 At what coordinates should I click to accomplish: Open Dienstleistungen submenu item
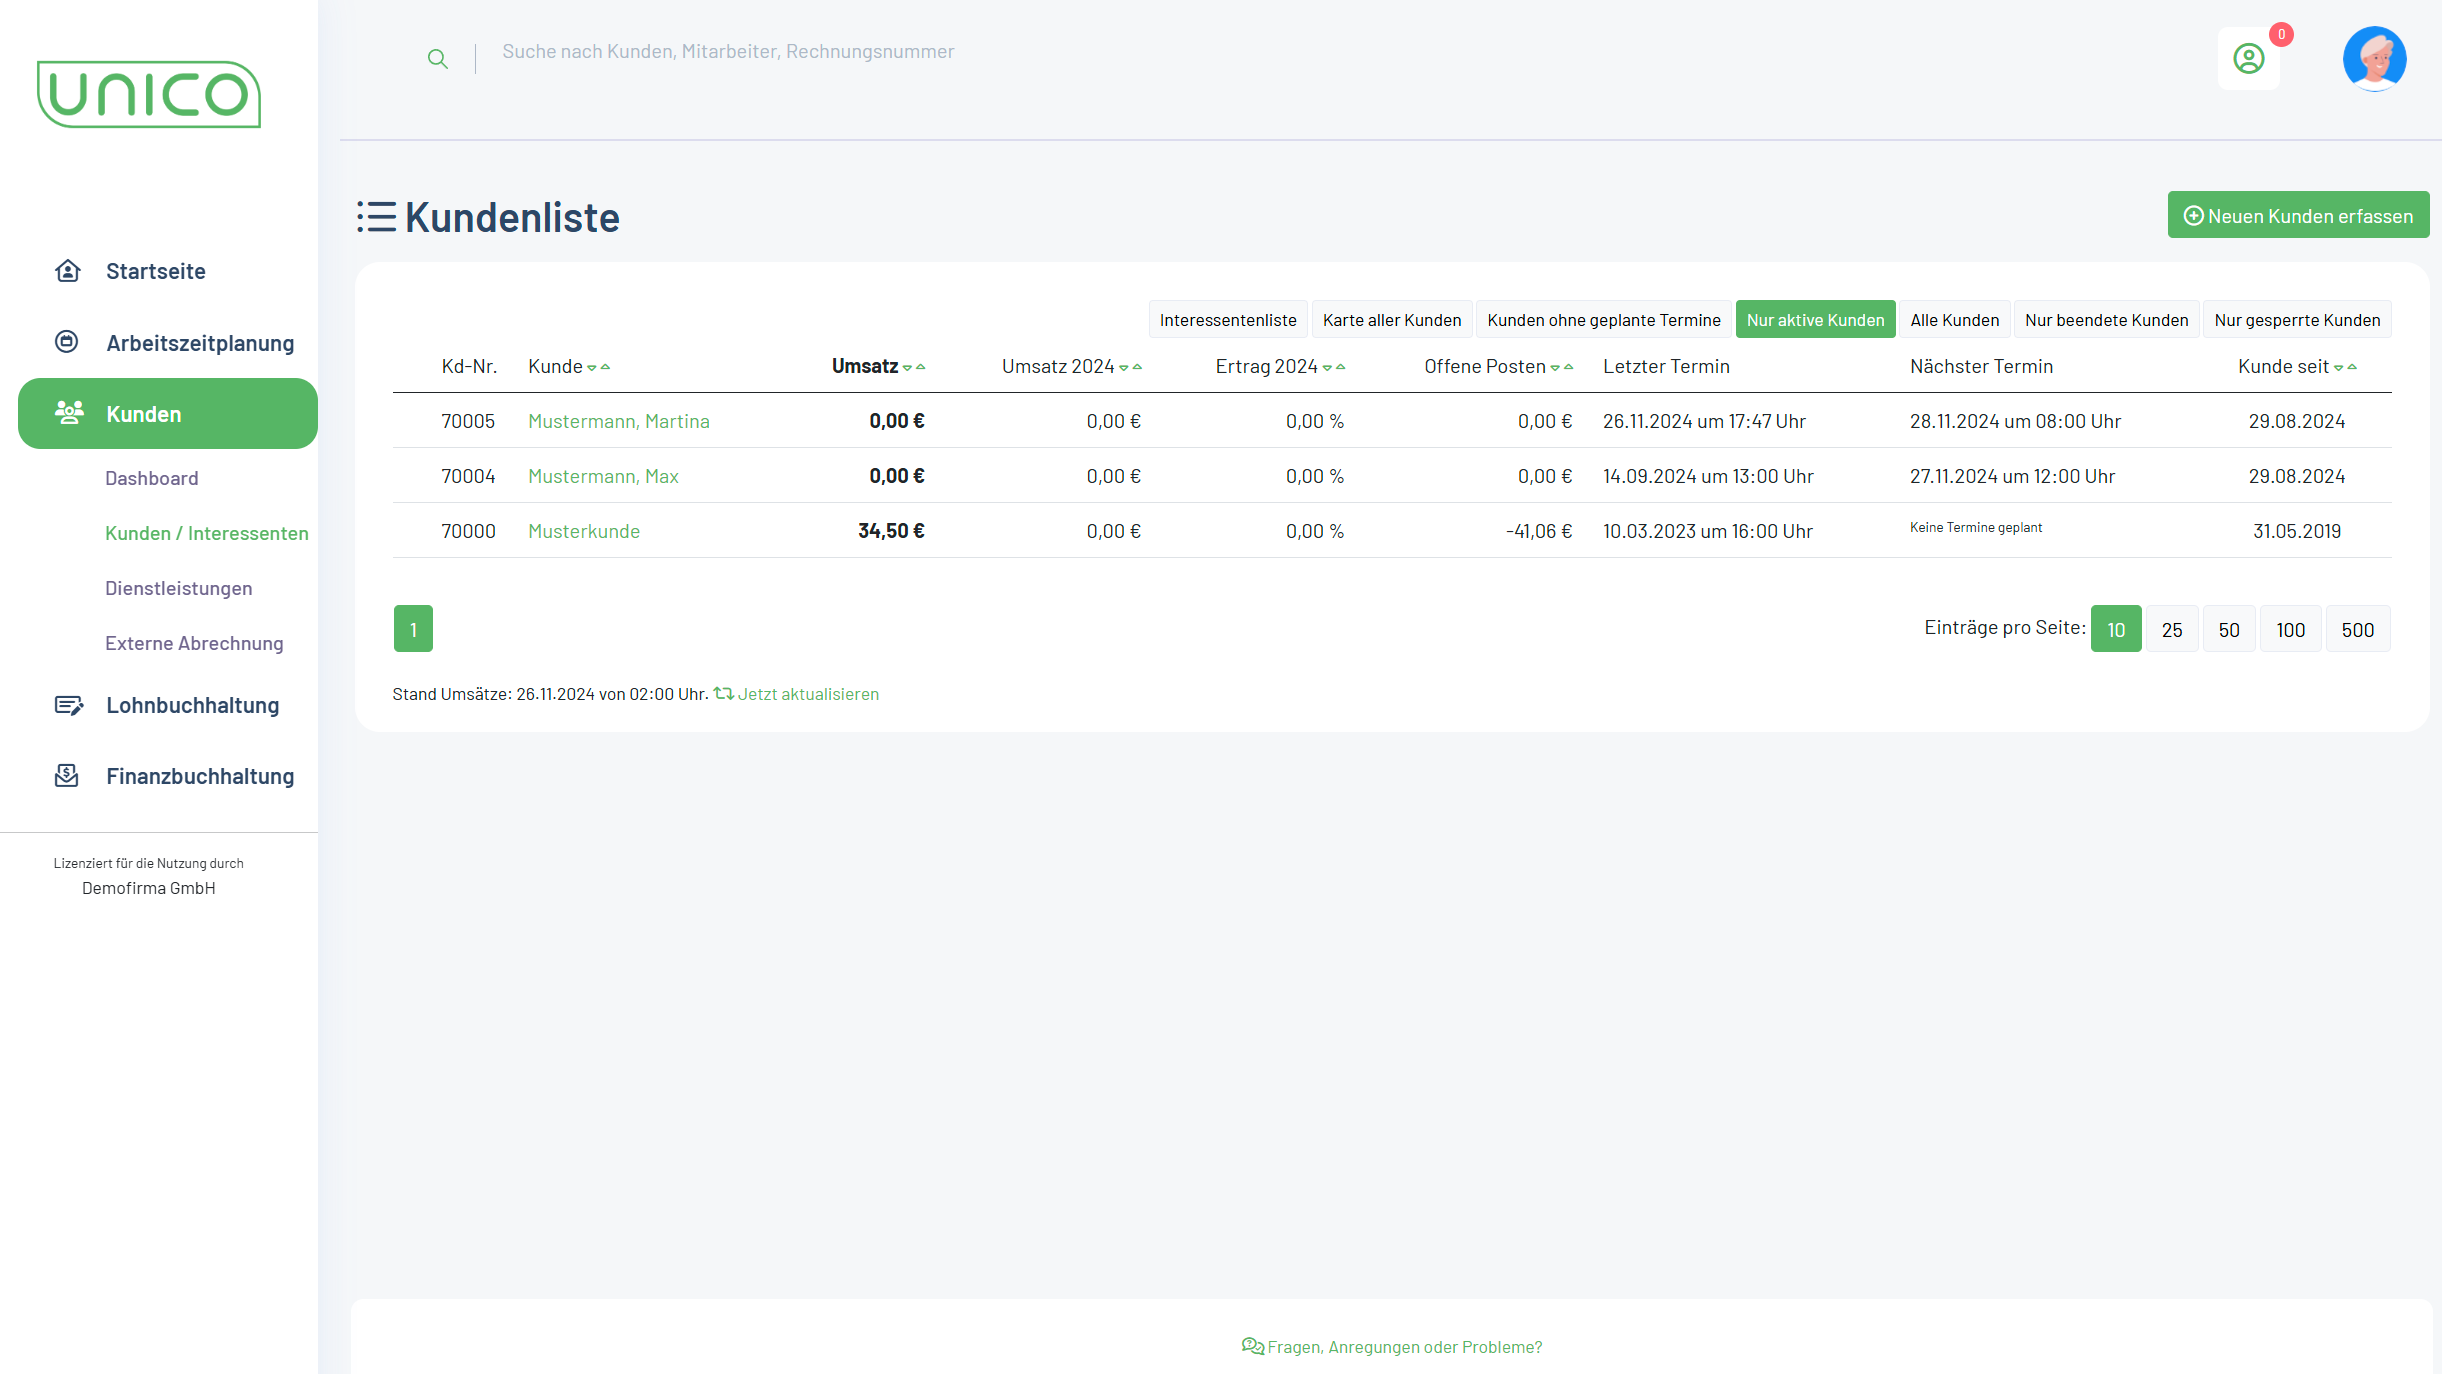178,588
